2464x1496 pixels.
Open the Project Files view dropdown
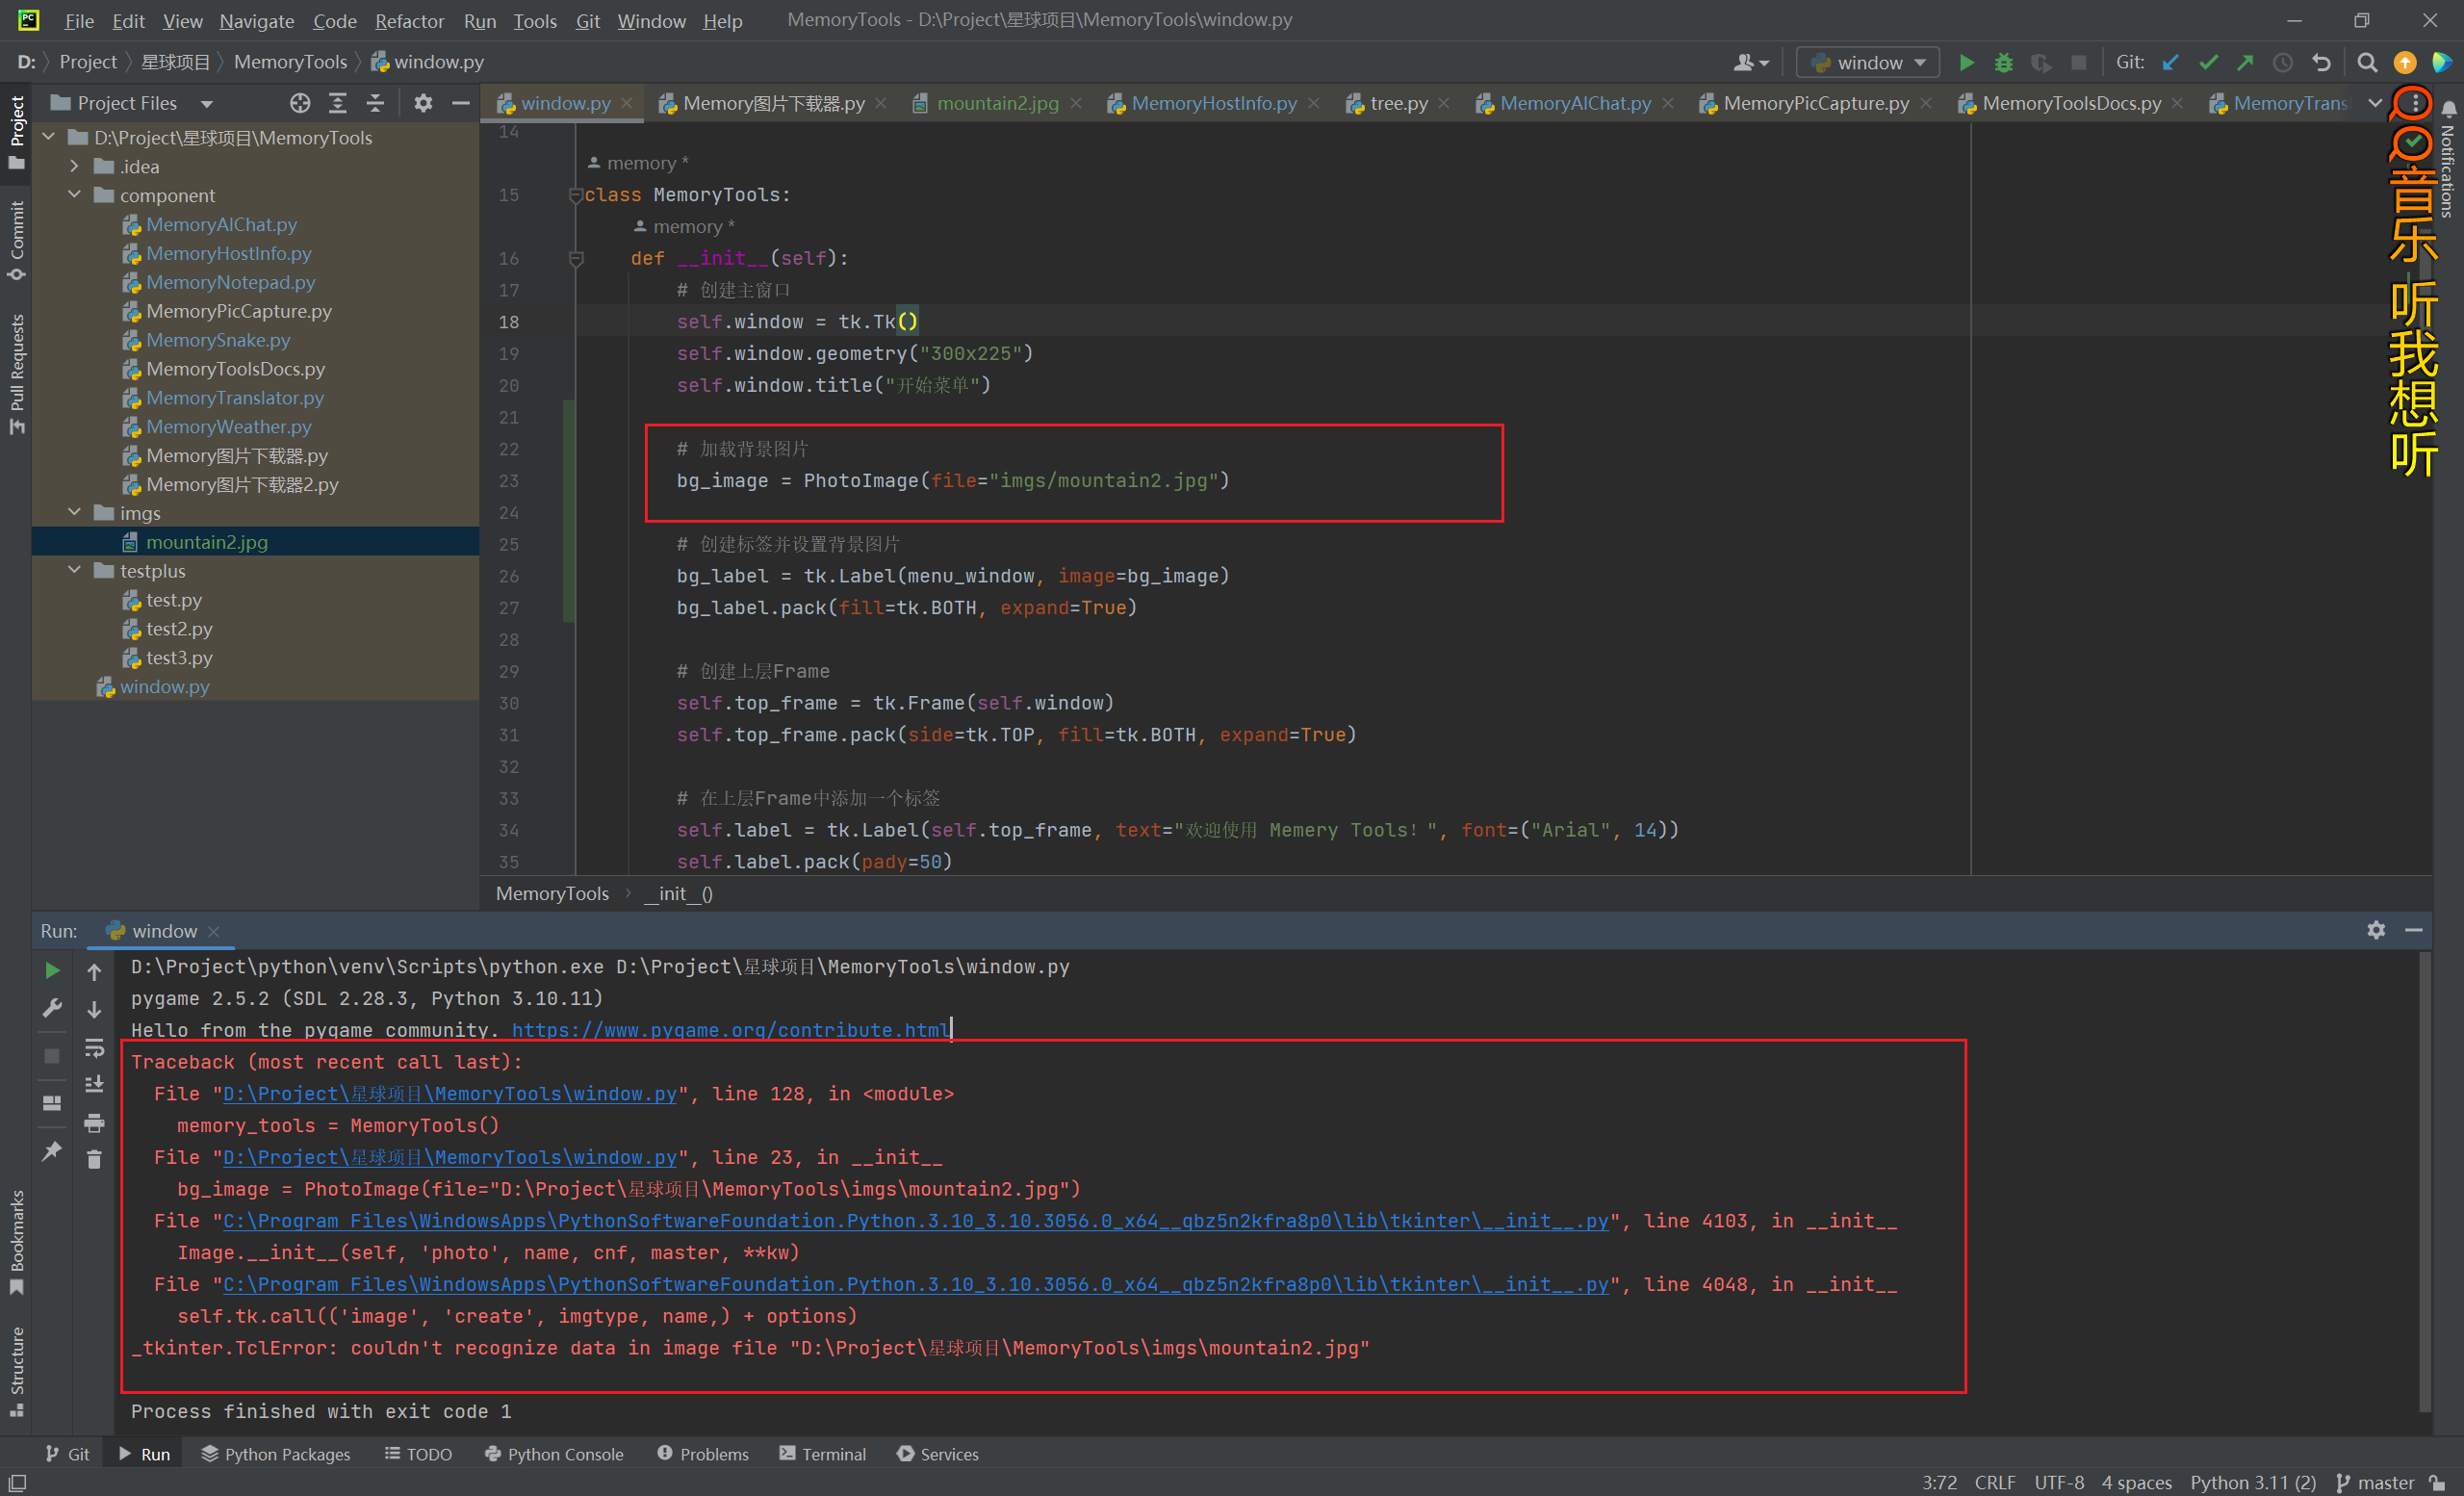[x=207, y=103]
